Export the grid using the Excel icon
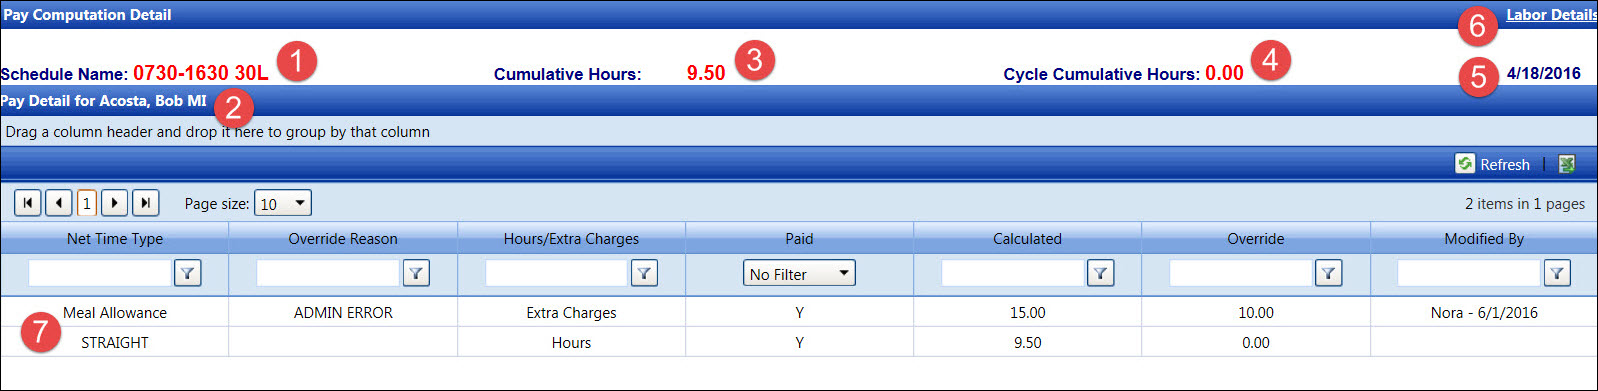Screen dimensions: 1598x391 1567,164
